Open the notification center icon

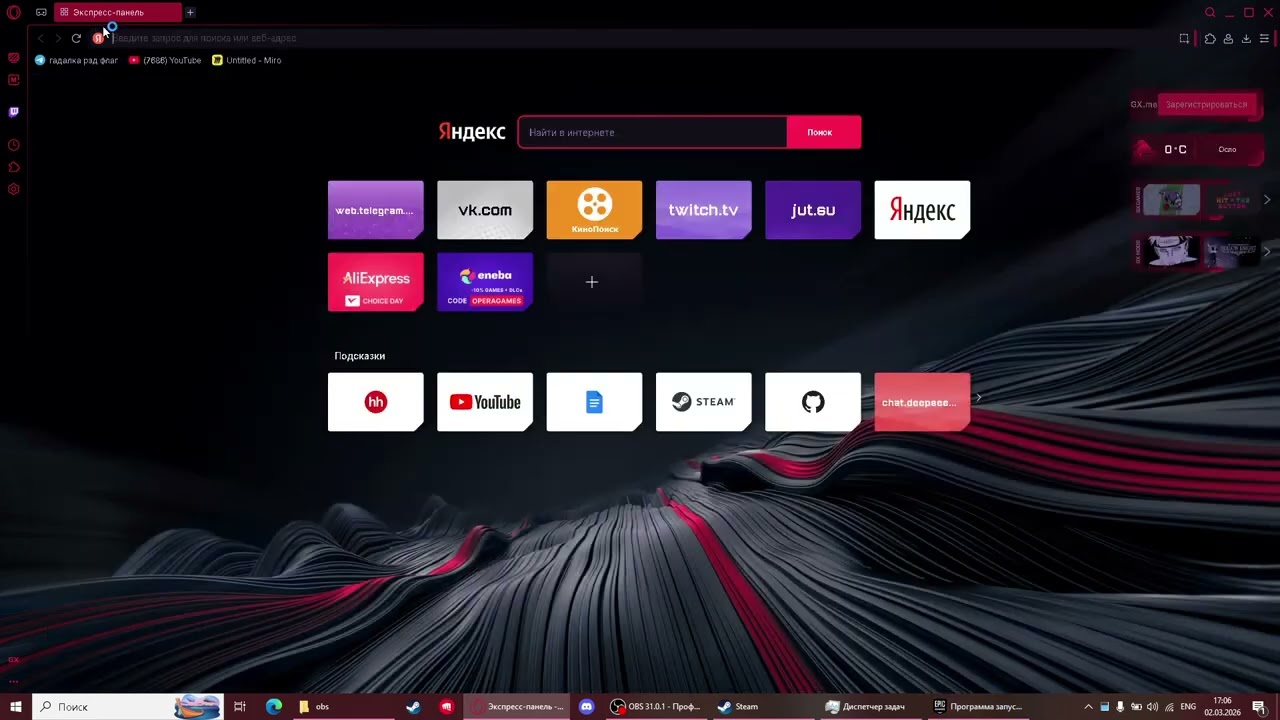pos(1259,707)
